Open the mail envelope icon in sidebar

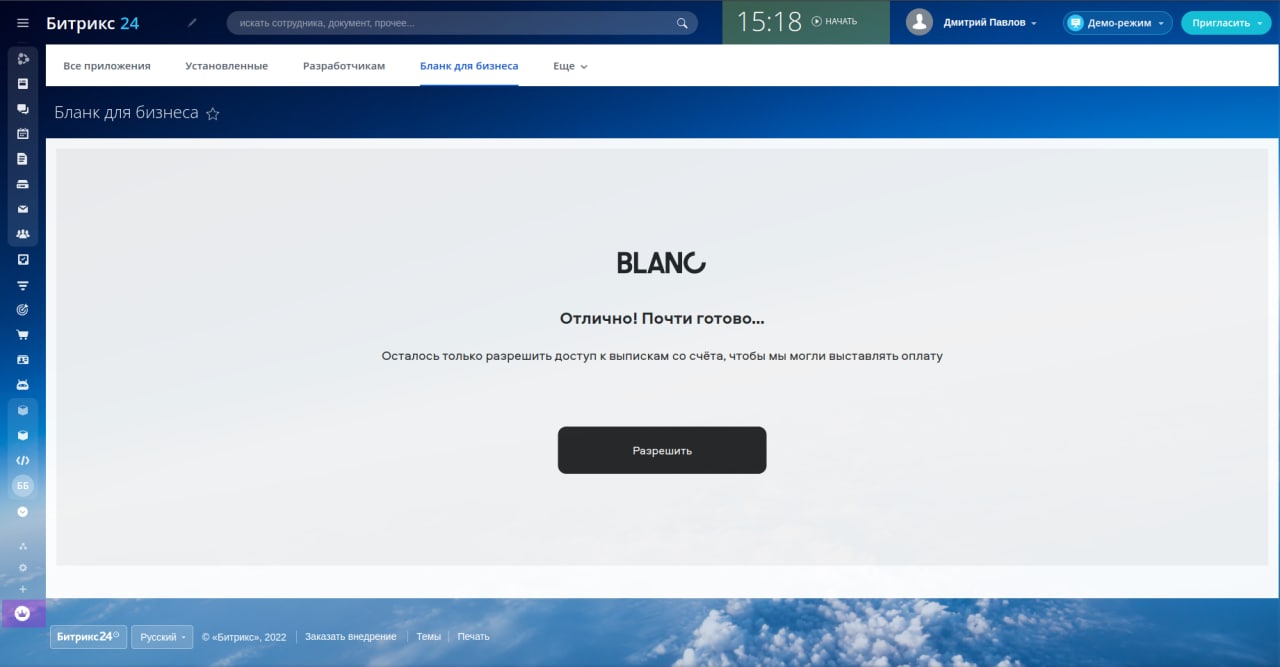click(23, 209)
